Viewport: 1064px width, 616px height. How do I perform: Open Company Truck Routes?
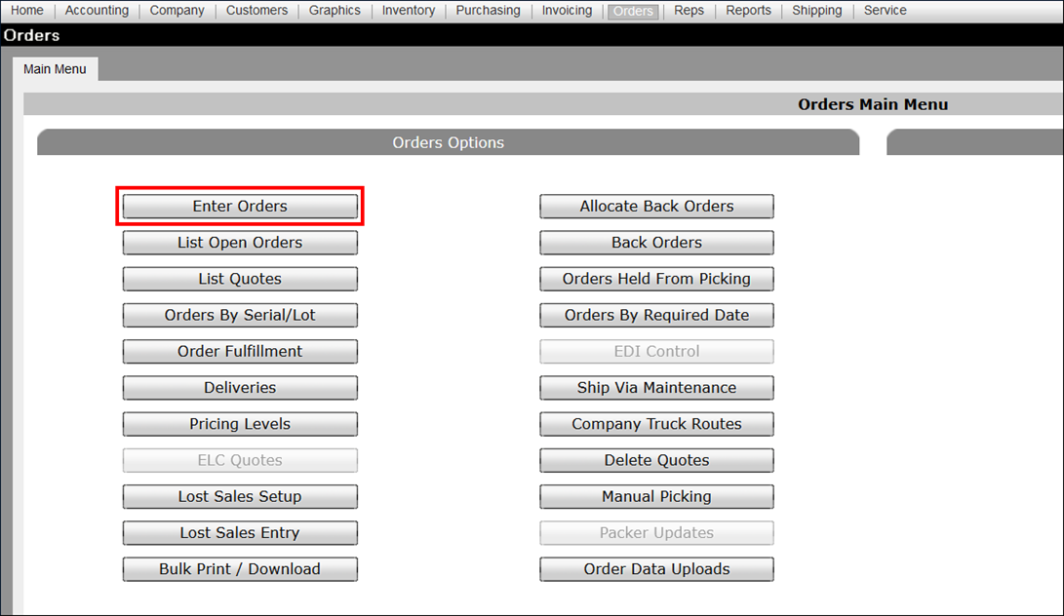[x=657, y=424]
